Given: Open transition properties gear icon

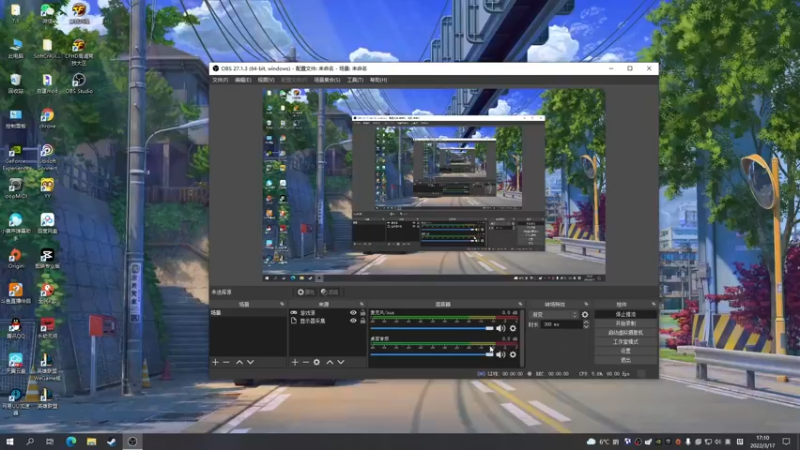Looking at the screenshot, I should 585,315.
